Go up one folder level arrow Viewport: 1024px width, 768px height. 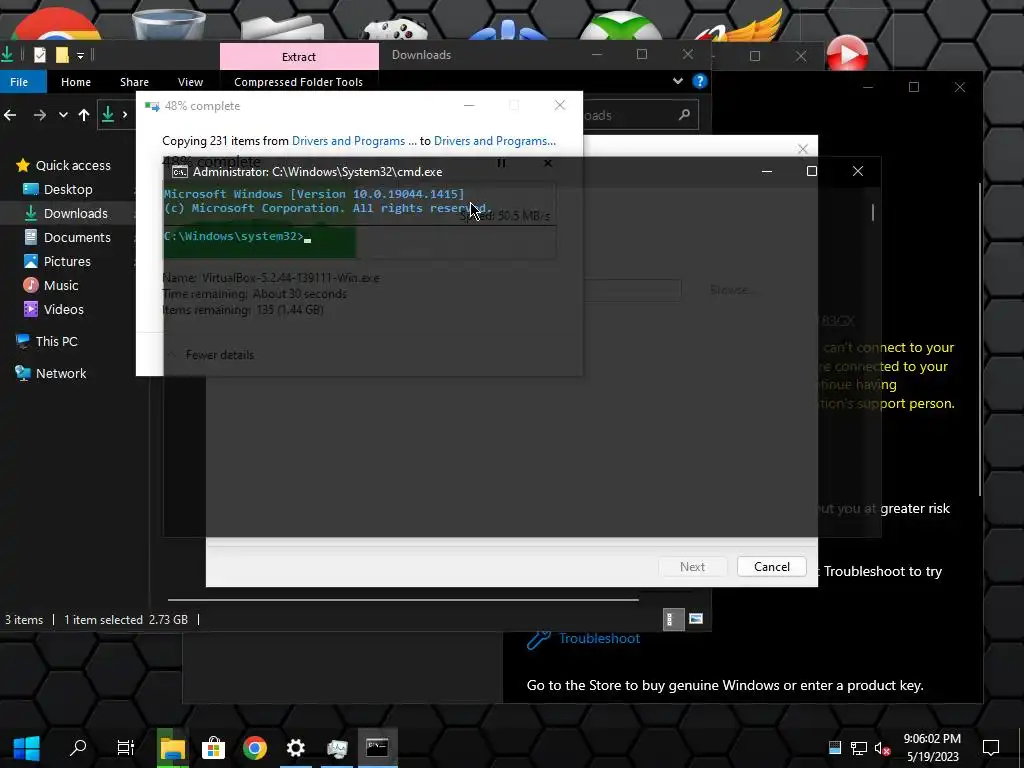click(x=84, y=115)
